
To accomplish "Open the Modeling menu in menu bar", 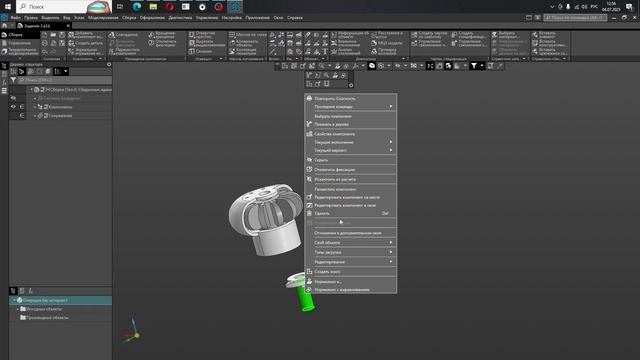I will click(103, 18).
